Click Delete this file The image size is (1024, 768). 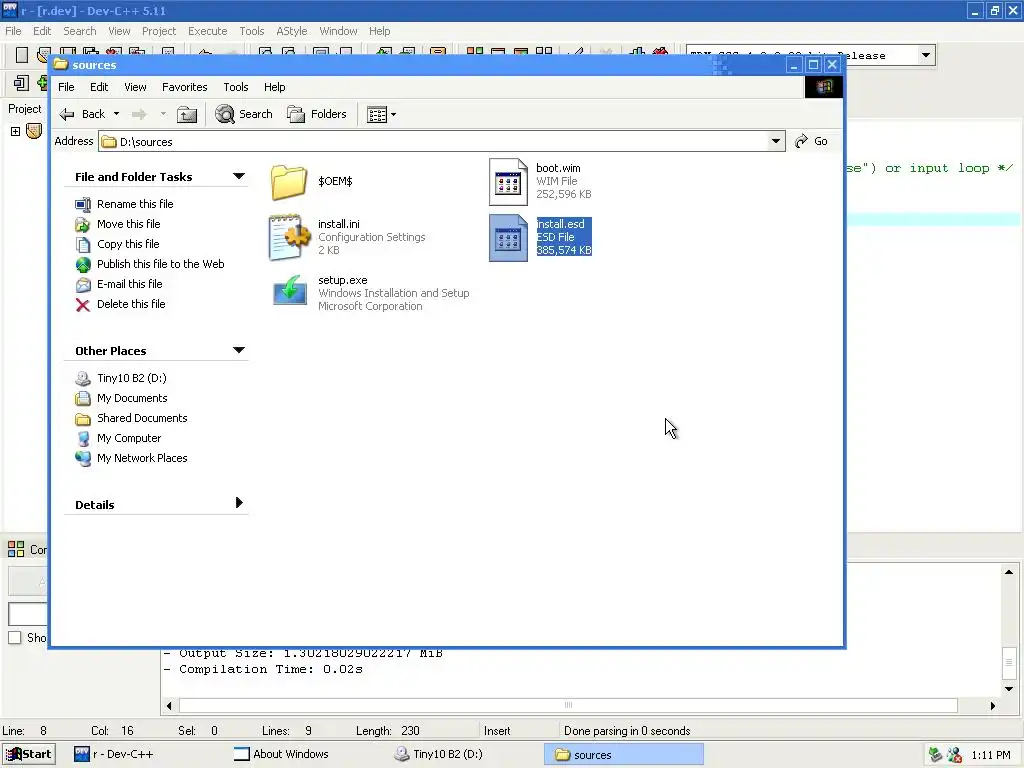[x=131, y=304]
